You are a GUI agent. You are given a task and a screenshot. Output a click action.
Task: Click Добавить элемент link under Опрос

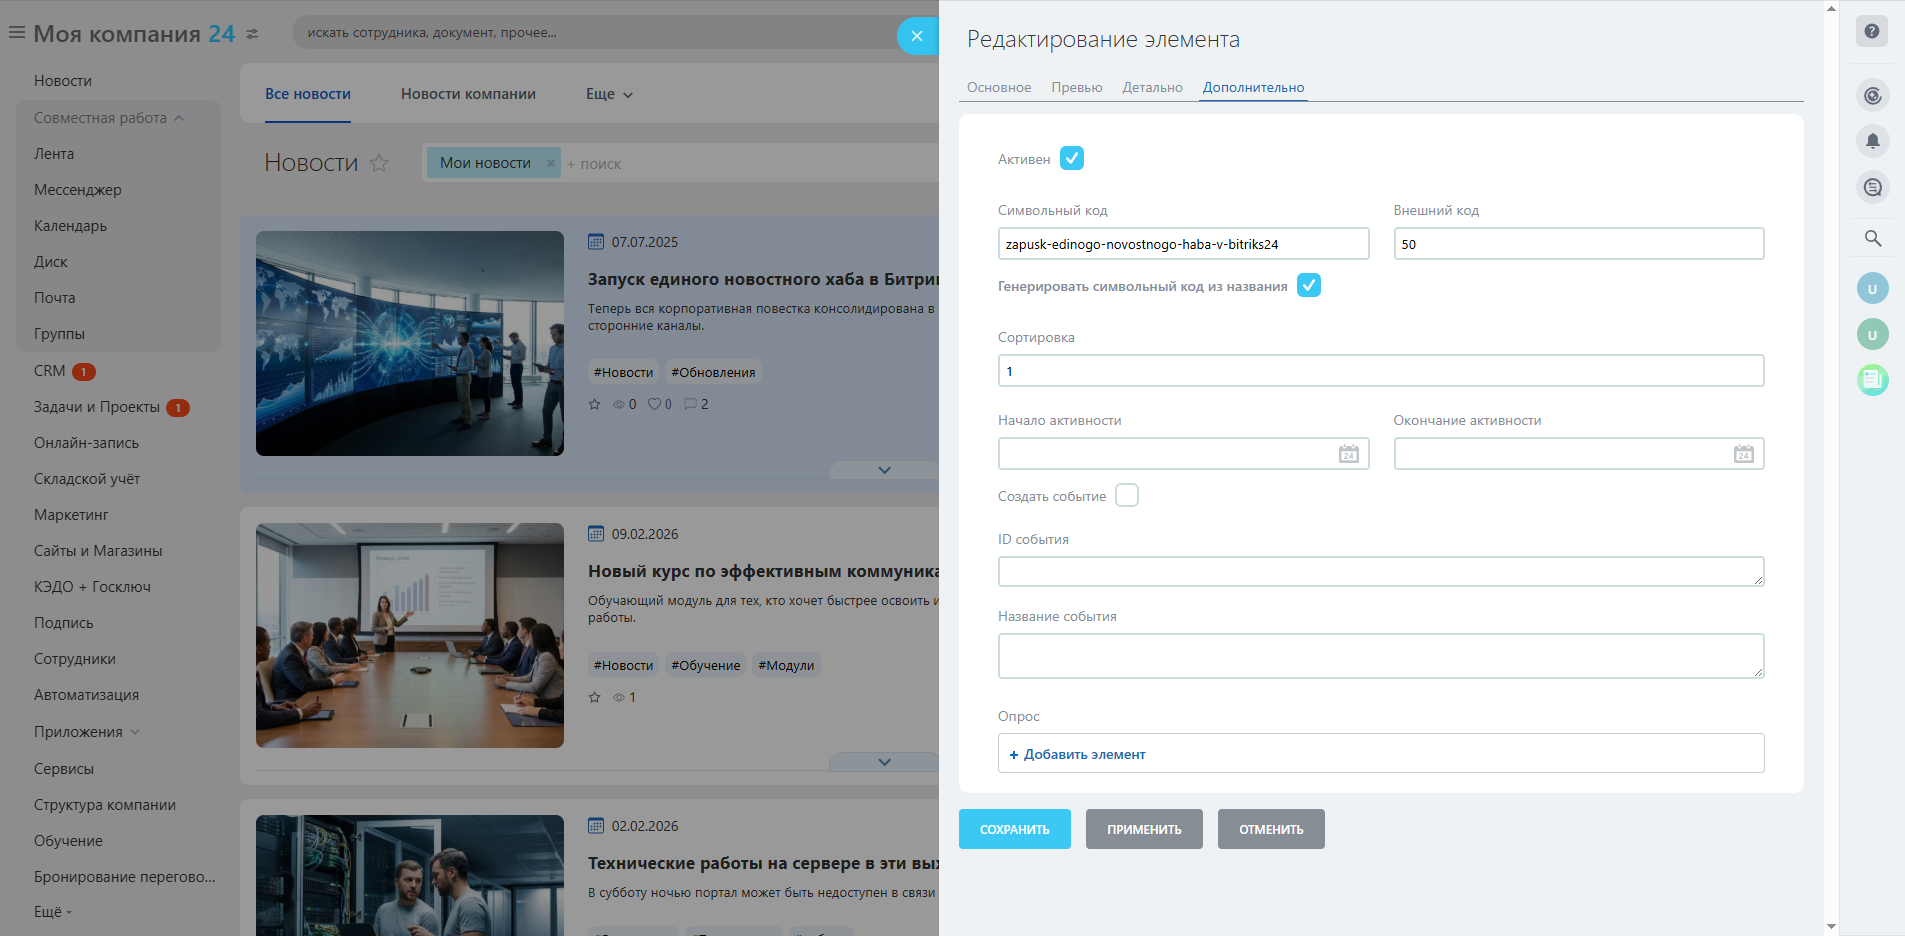coord(1077,754)
